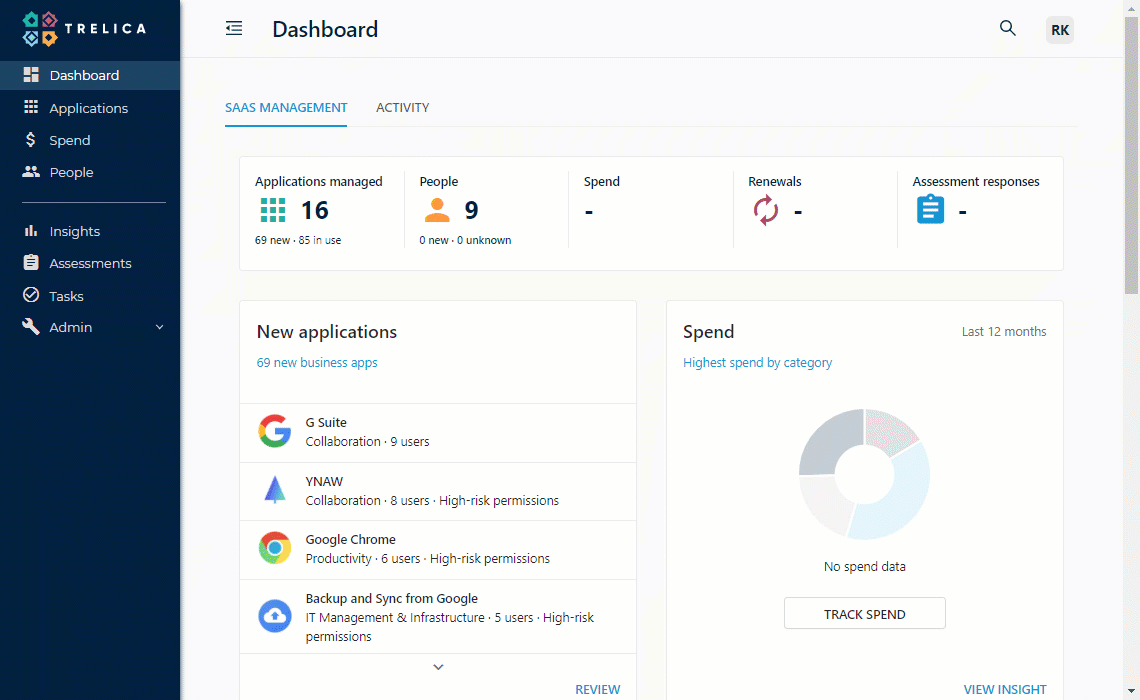This screenshot has height=700, width=1140.
Task: Click the Spend summary card label
Action: tap(601, 181)
